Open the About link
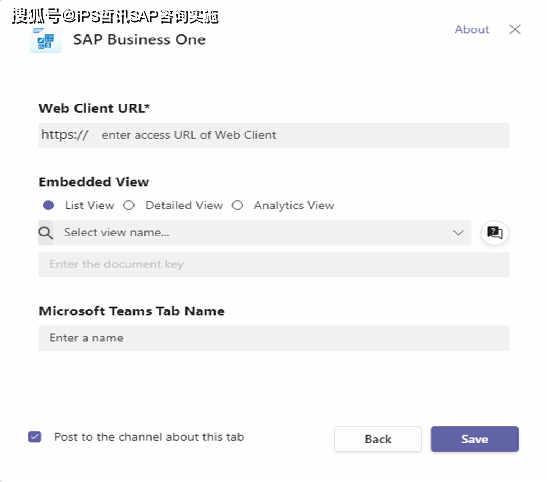The width and height of the screenshot is (547, 482). coord(472,30)
